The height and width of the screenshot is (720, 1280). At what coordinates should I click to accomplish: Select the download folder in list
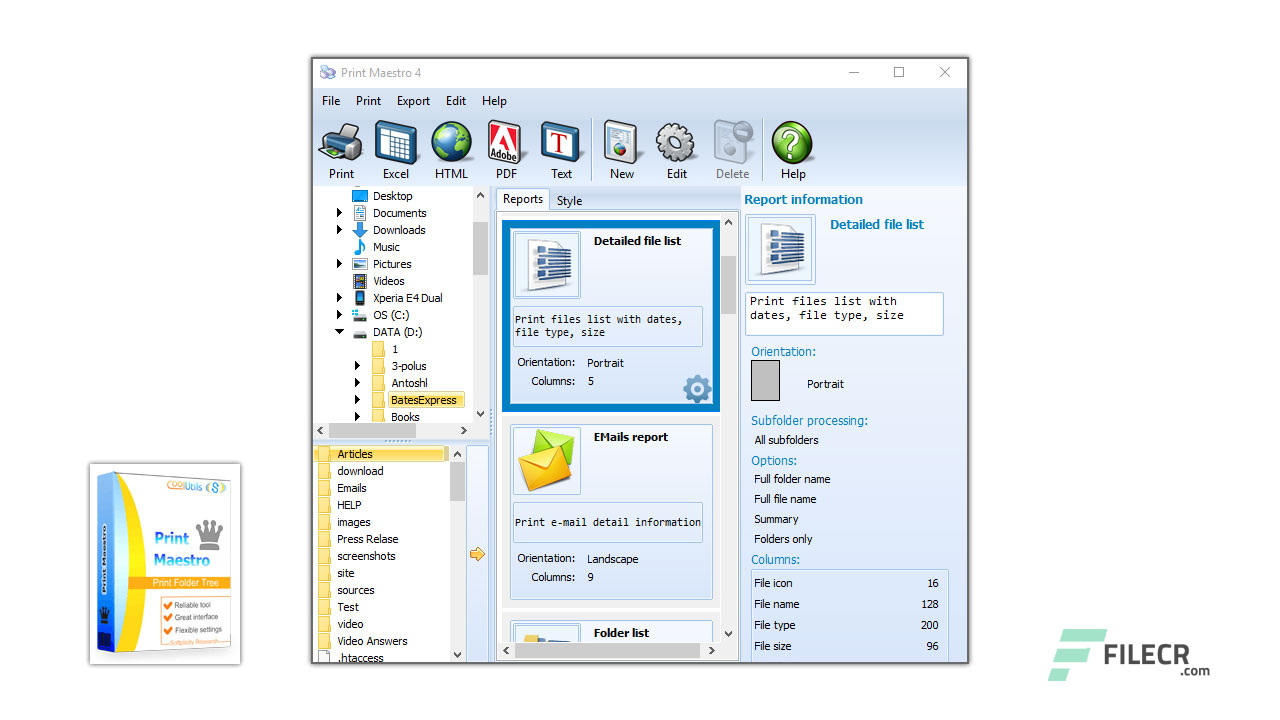(x=360, y=471)
